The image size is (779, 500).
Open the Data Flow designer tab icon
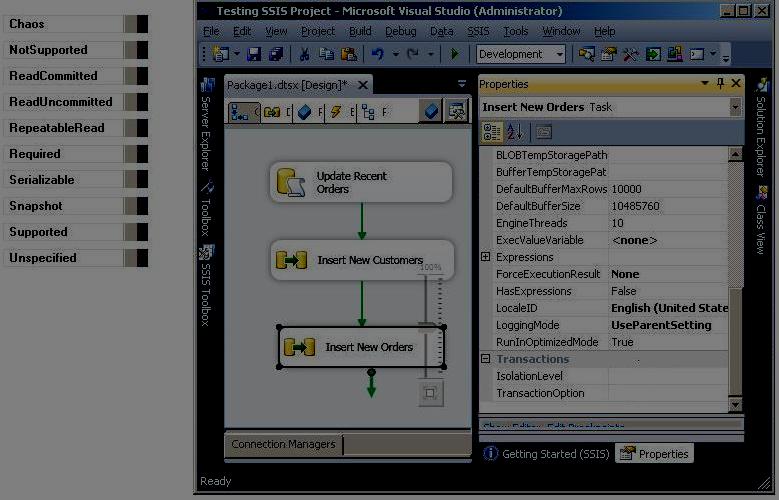click(272, 112)
